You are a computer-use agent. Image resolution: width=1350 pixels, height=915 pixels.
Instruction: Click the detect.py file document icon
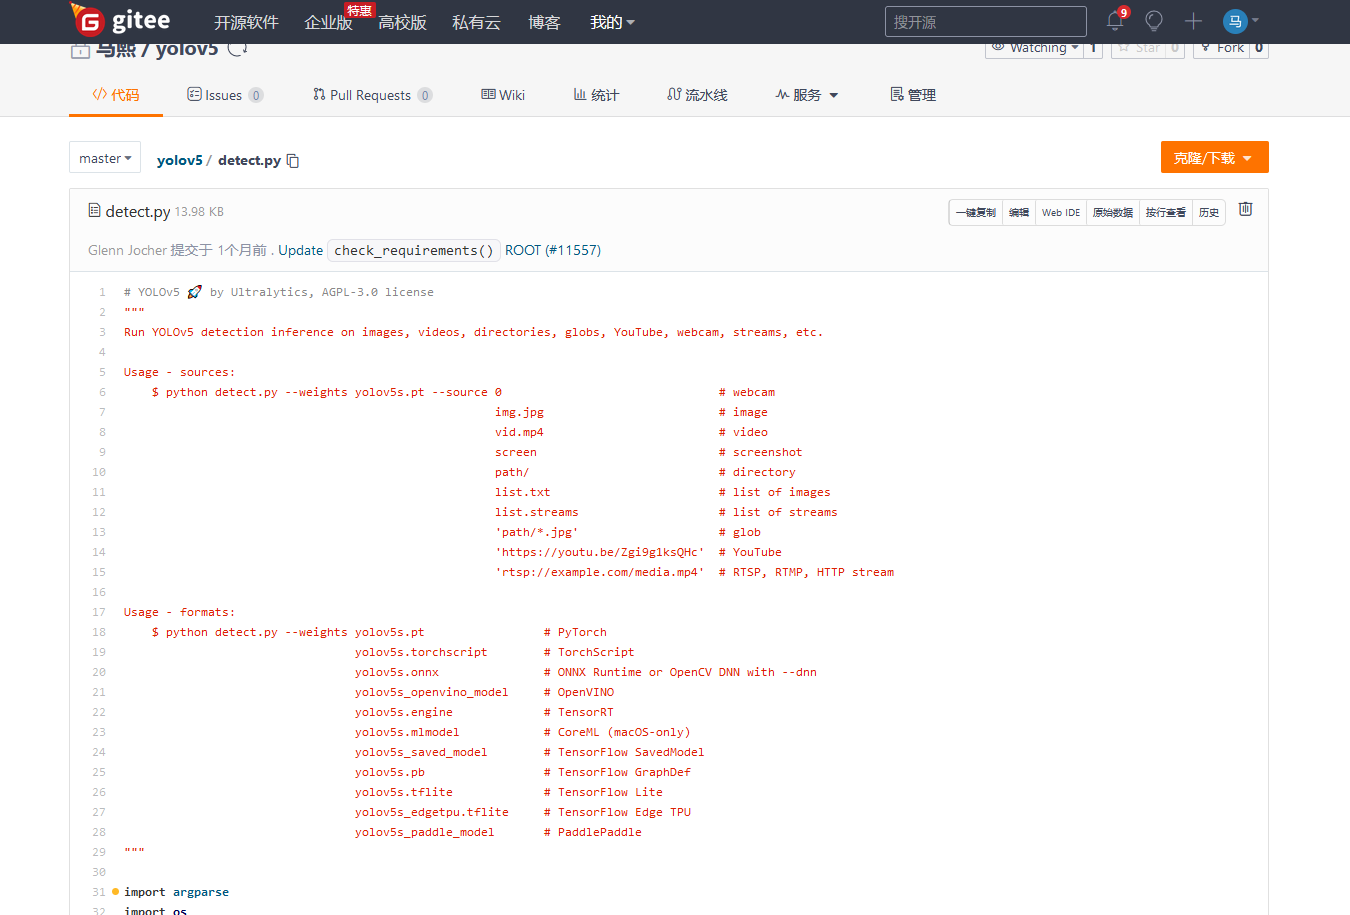[94, 211]
